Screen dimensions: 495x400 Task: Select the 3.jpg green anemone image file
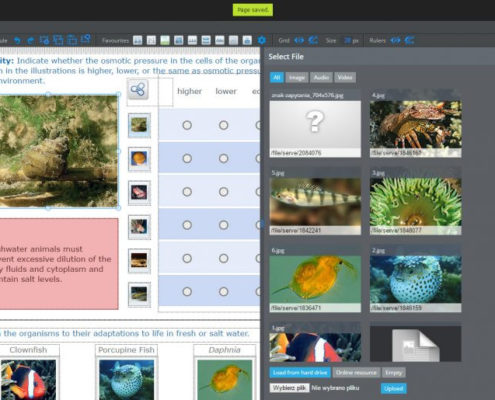coord(415,202)
